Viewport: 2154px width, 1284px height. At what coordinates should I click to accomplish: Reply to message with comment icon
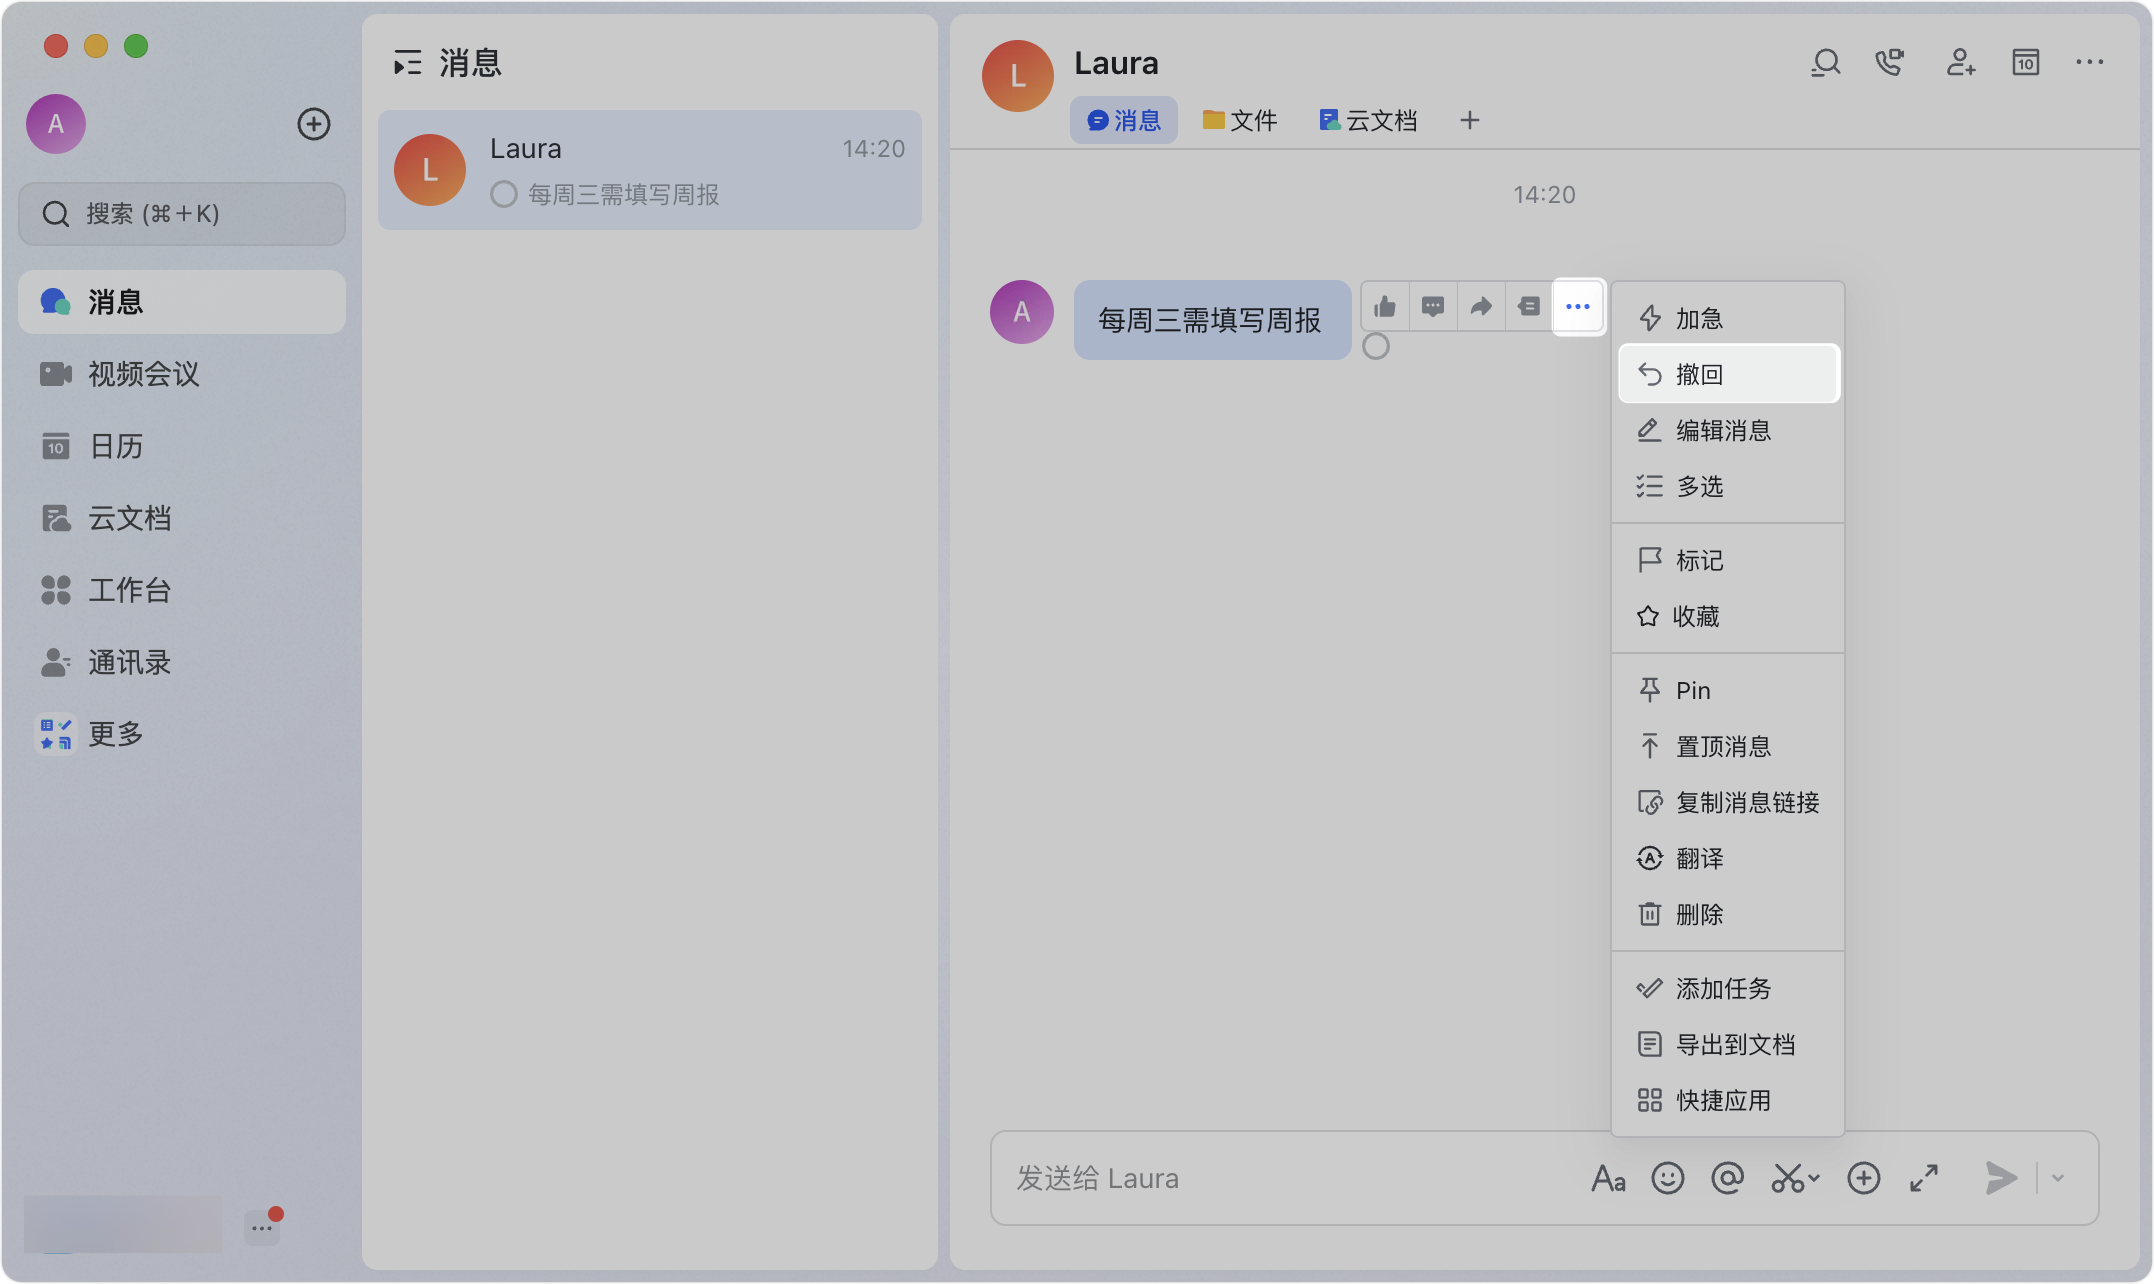[1433, 307]
